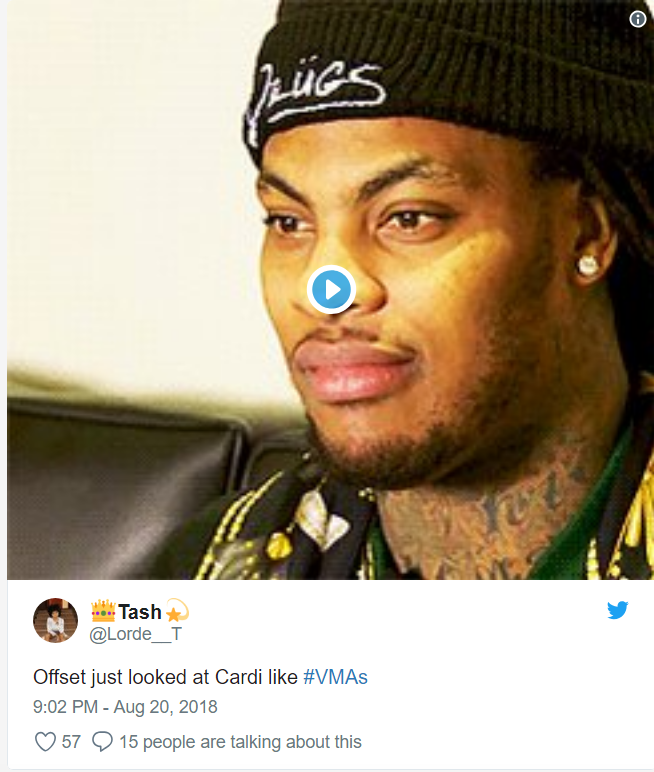
Task: Click the crown emoji beside Tash
Action: pyautogui.click(x=103, y=611)
